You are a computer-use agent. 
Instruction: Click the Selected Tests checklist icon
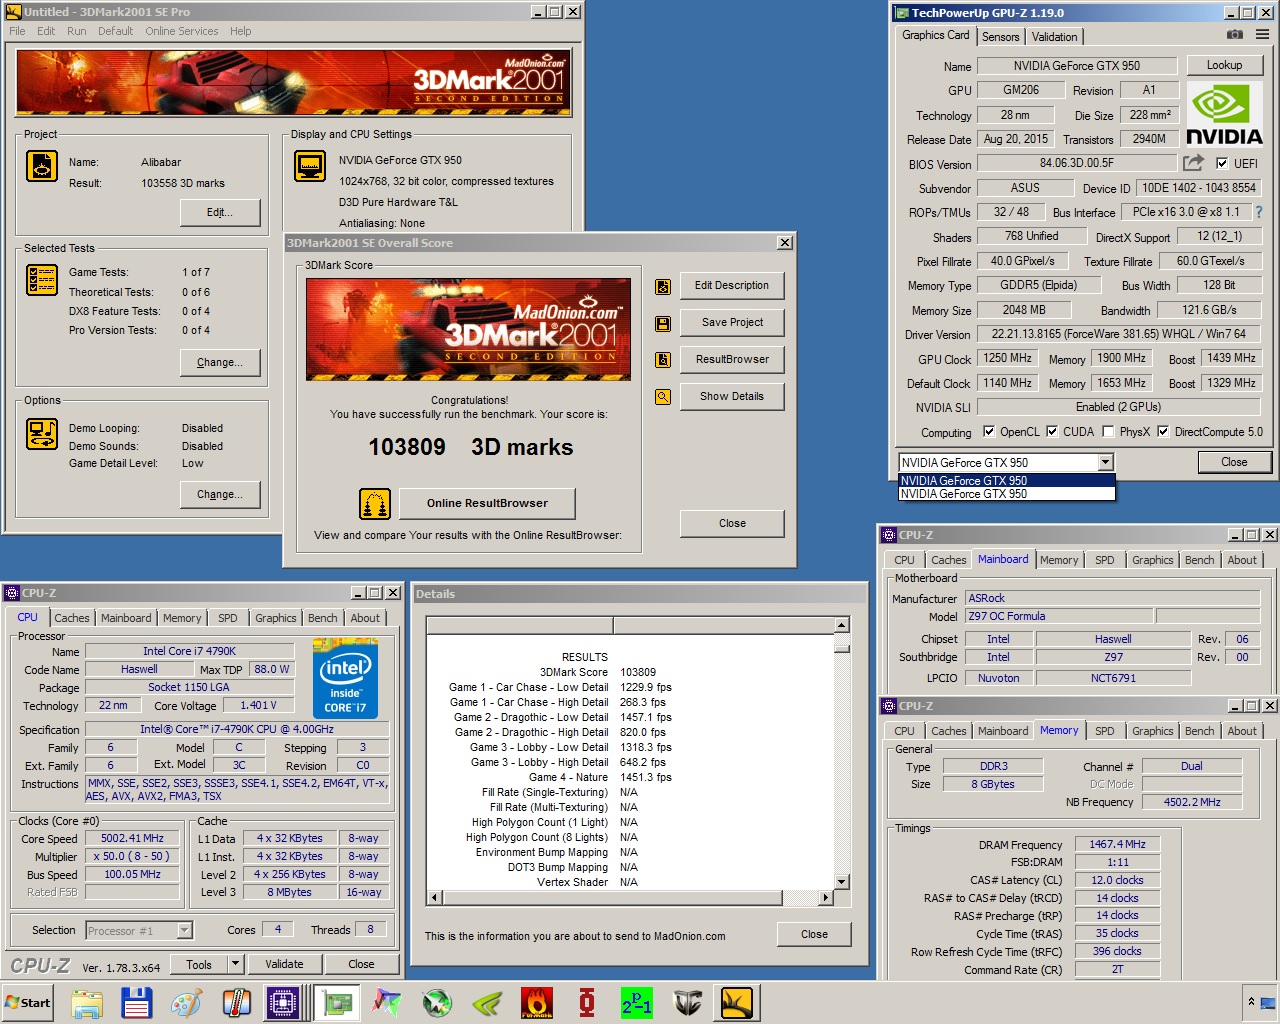coord(42,280)
